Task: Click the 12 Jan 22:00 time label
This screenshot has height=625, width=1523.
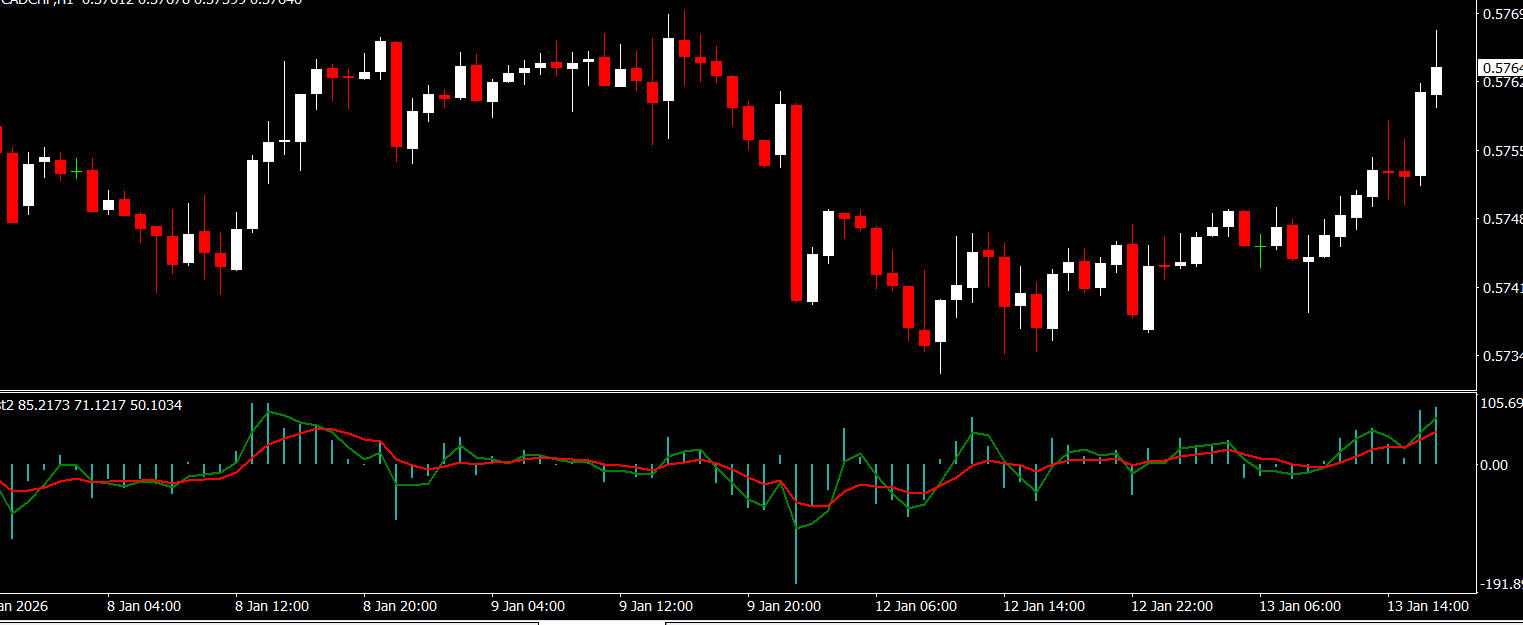Action: (x=1172, y=606)
